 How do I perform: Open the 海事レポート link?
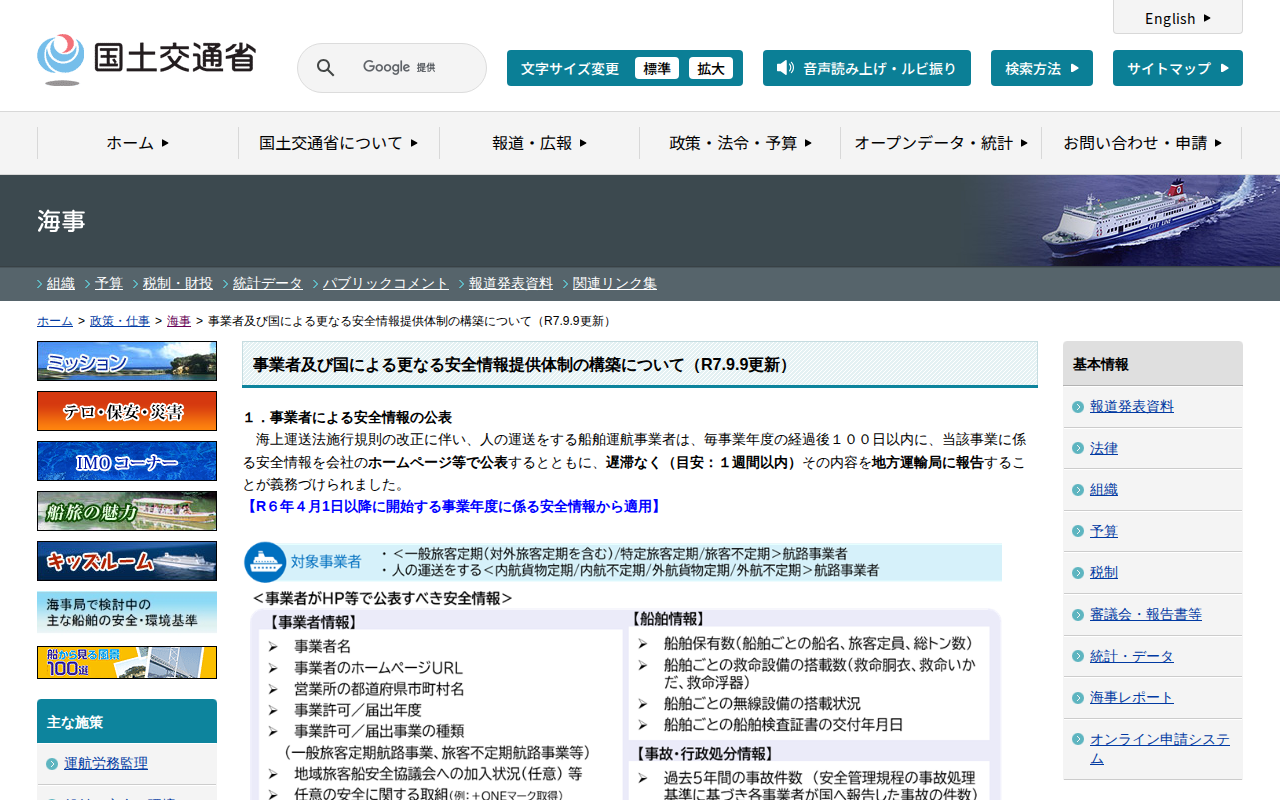click(1132, 698)
